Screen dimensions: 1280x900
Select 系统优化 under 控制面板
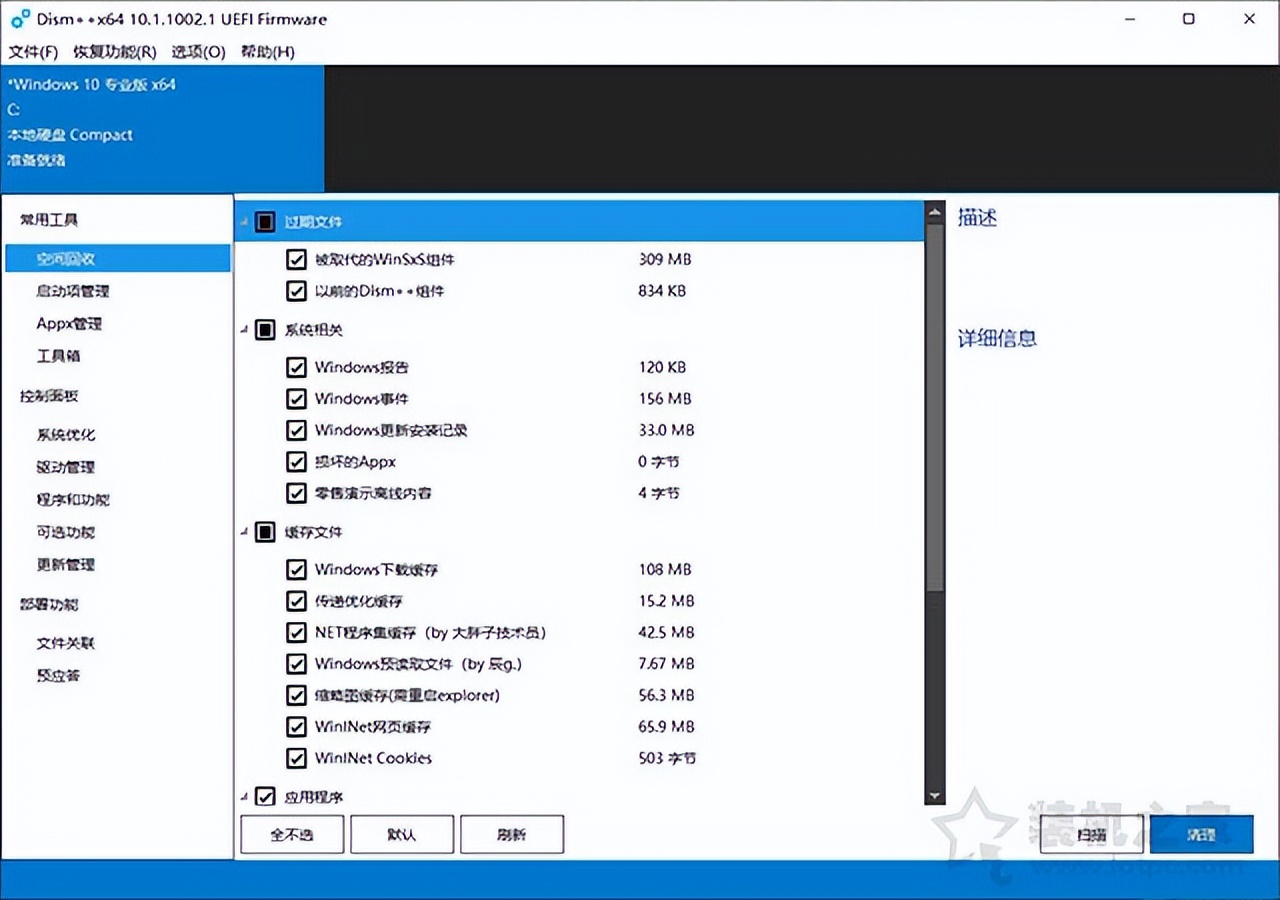(64, 434)
